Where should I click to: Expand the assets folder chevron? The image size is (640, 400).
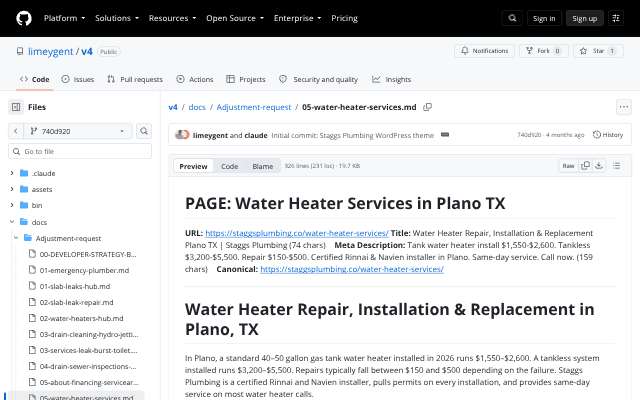click(12, 189)
